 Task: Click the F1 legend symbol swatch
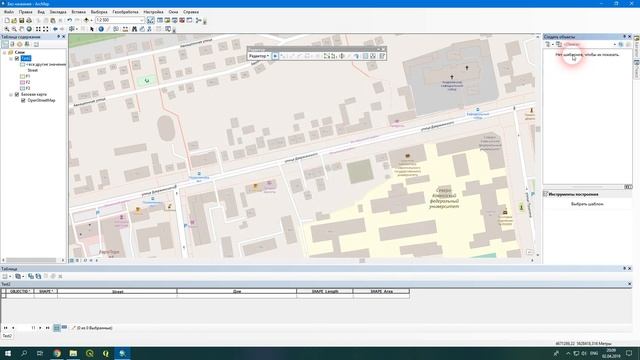coord(22,76)
